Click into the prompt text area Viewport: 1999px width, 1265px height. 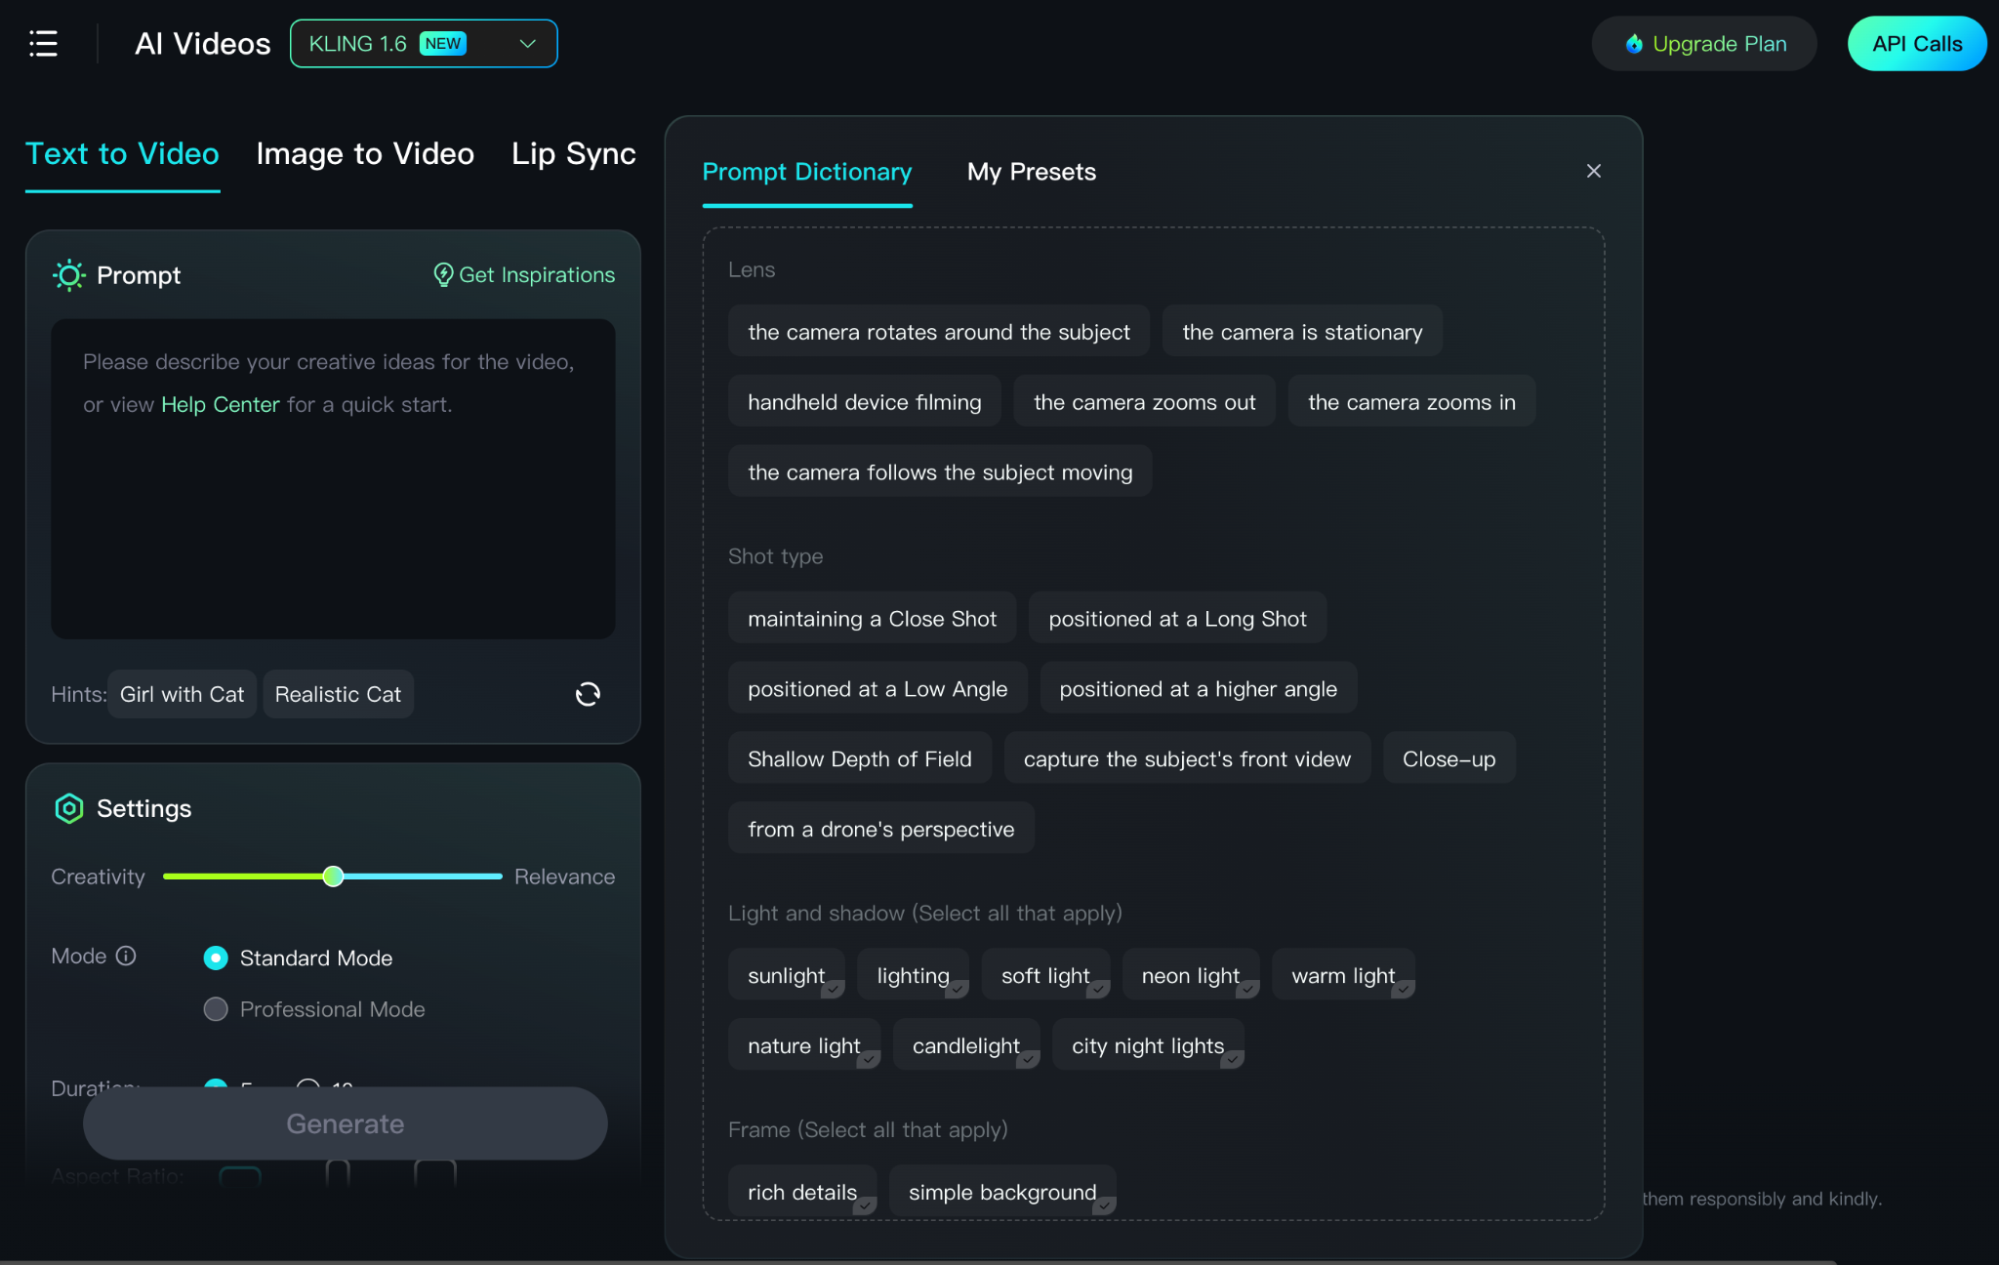click(333, 478)
